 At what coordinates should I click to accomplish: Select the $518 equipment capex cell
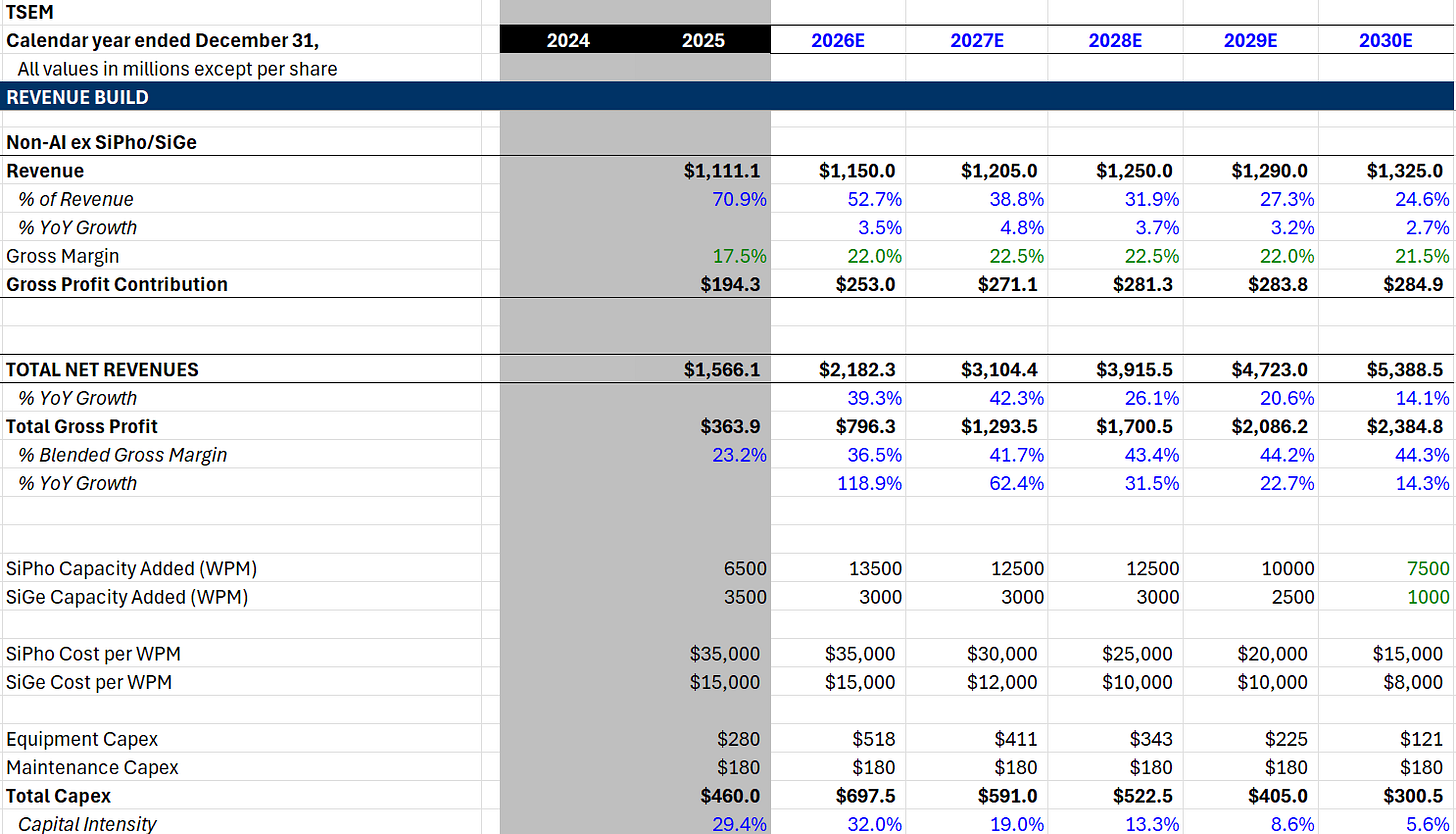coord(874,739)
